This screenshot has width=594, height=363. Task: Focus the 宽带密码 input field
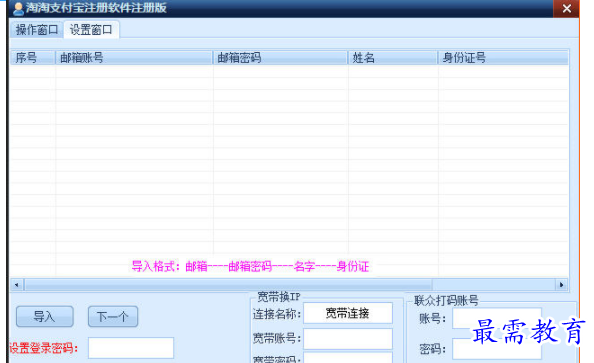(348, 358)
